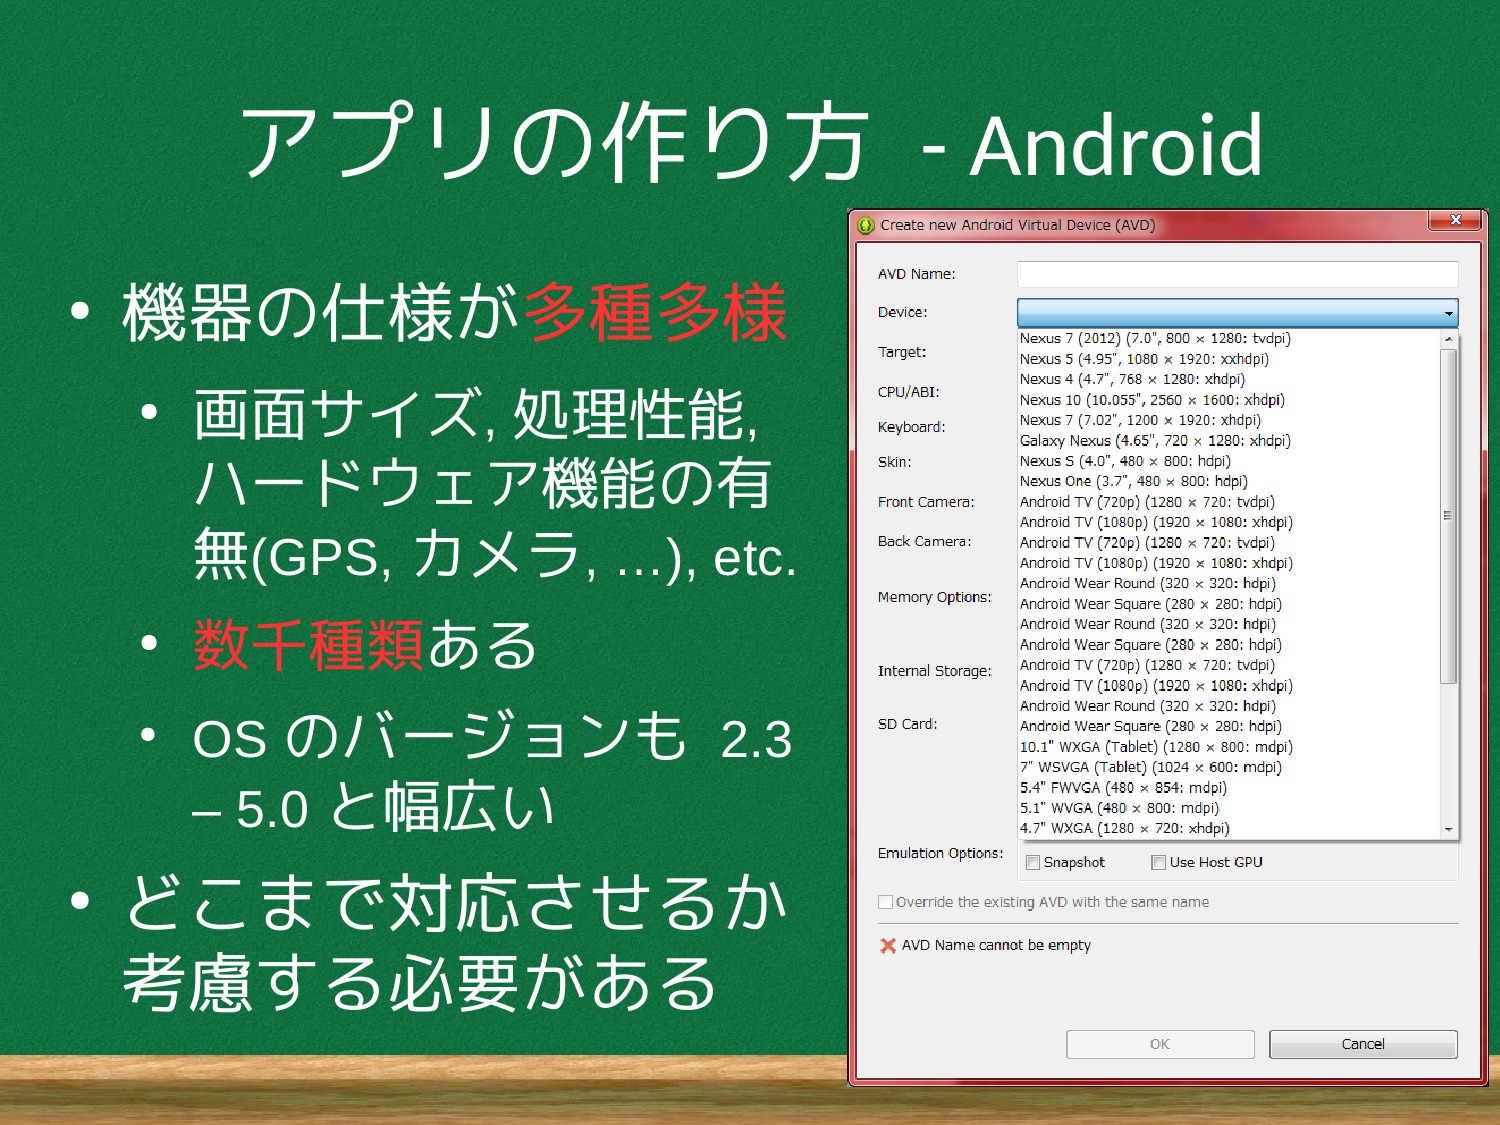Enable the Snapshot checkbox

point(1033,862)
